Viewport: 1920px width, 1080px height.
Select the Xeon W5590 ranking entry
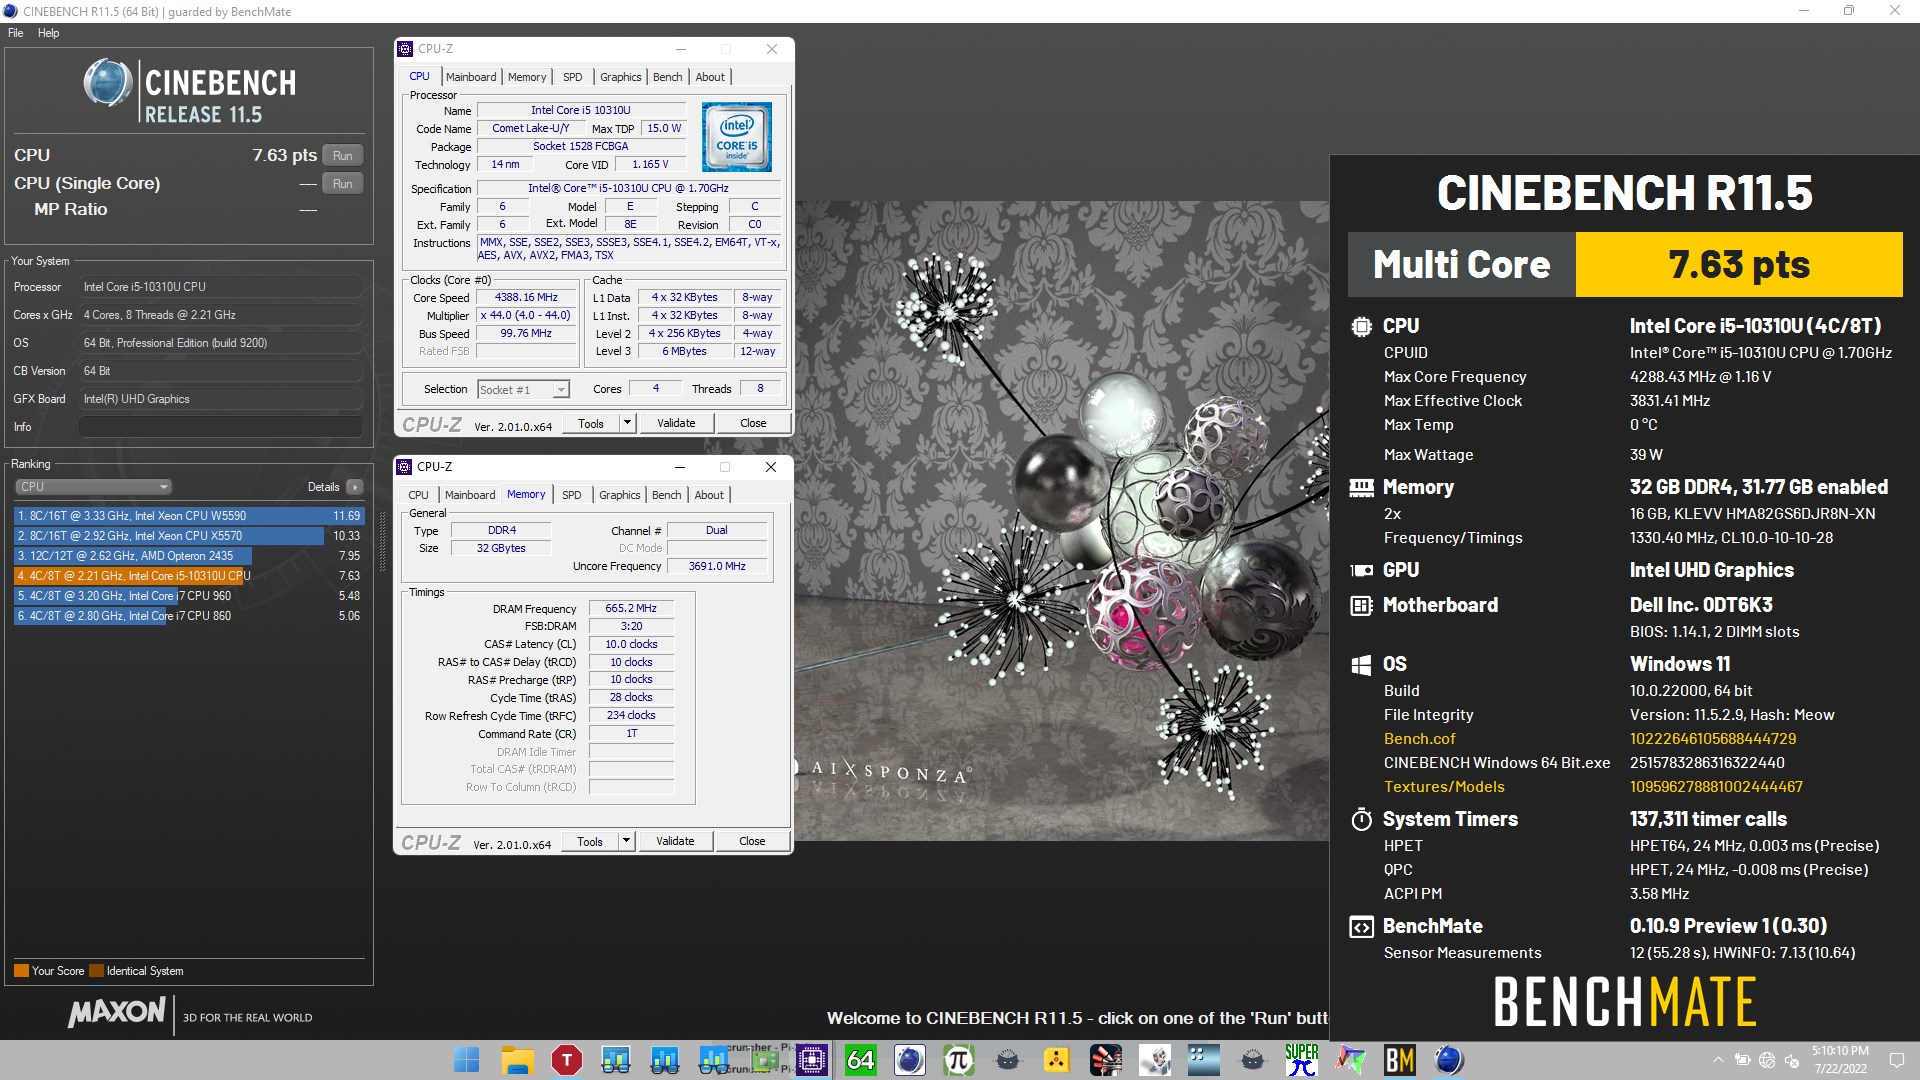pos(189,516)
